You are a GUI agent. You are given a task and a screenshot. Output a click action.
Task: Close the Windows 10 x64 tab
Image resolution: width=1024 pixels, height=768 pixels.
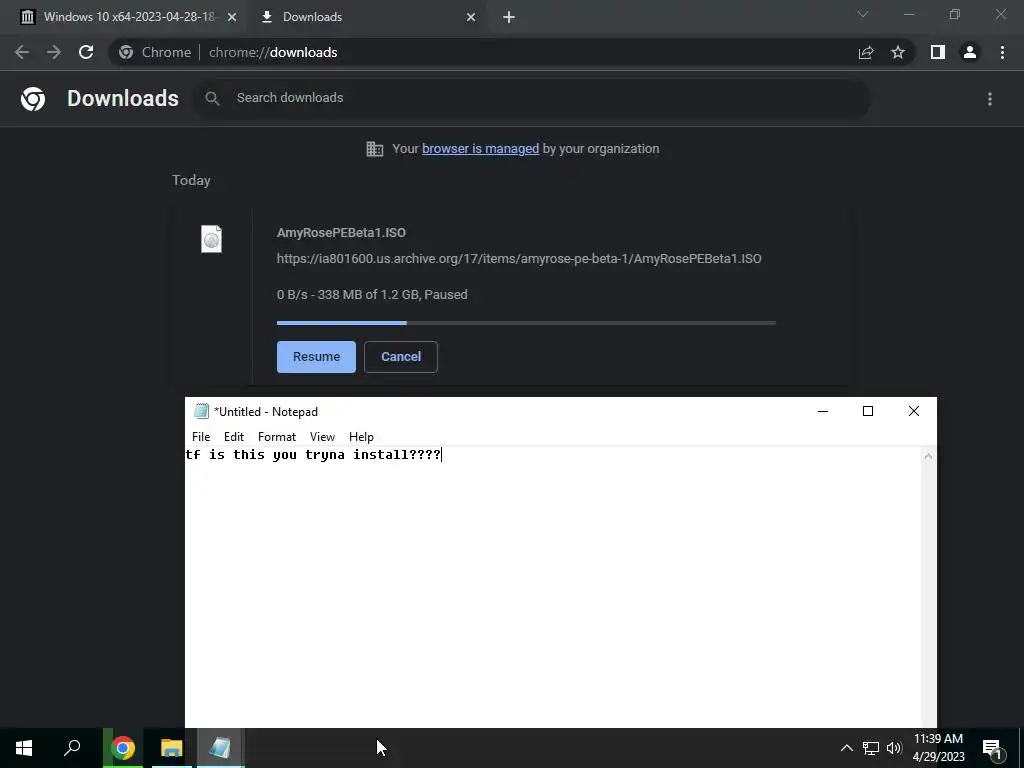click(x=232, y=17)
